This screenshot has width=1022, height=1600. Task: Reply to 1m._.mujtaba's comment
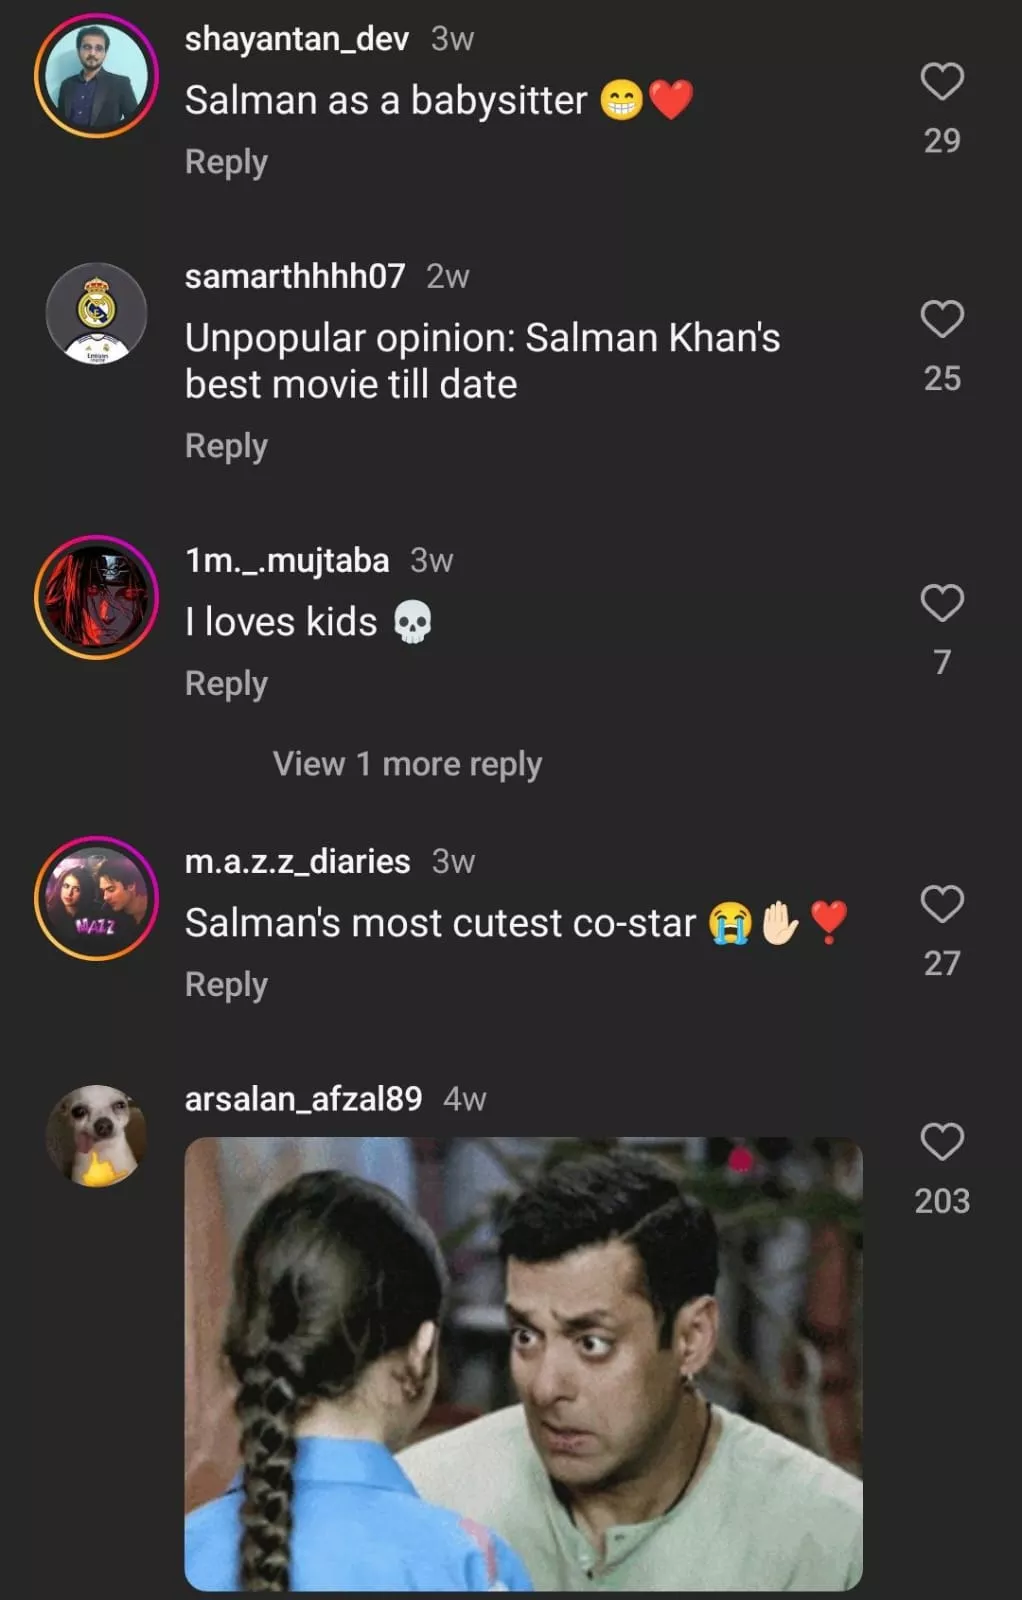pos(226,684)
